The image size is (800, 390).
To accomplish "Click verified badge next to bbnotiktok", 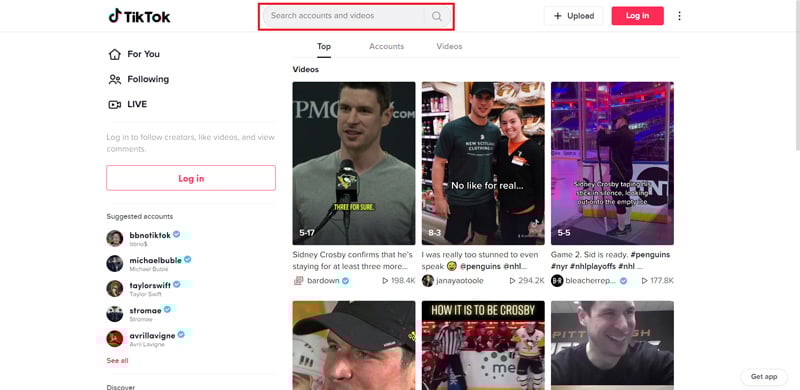I will (177, 234).
